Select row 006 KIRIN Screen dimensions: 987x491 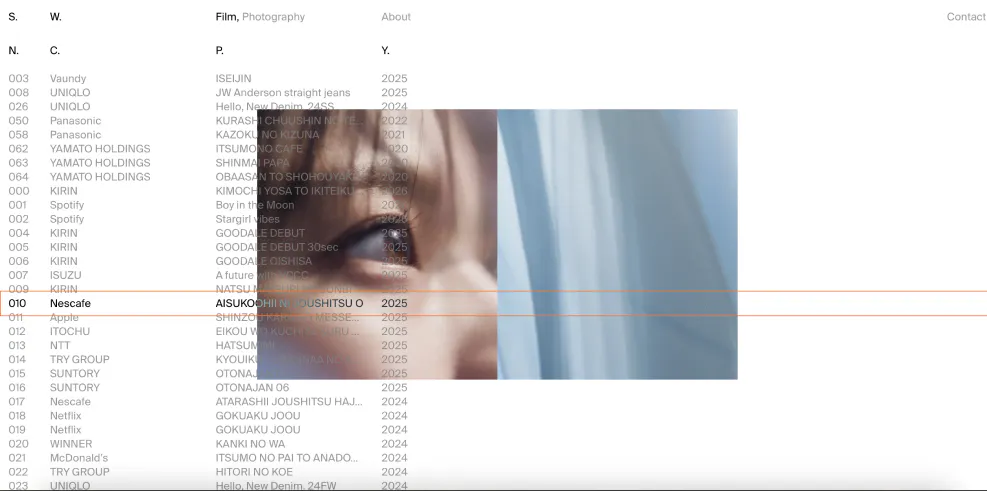tap(208, 261)
